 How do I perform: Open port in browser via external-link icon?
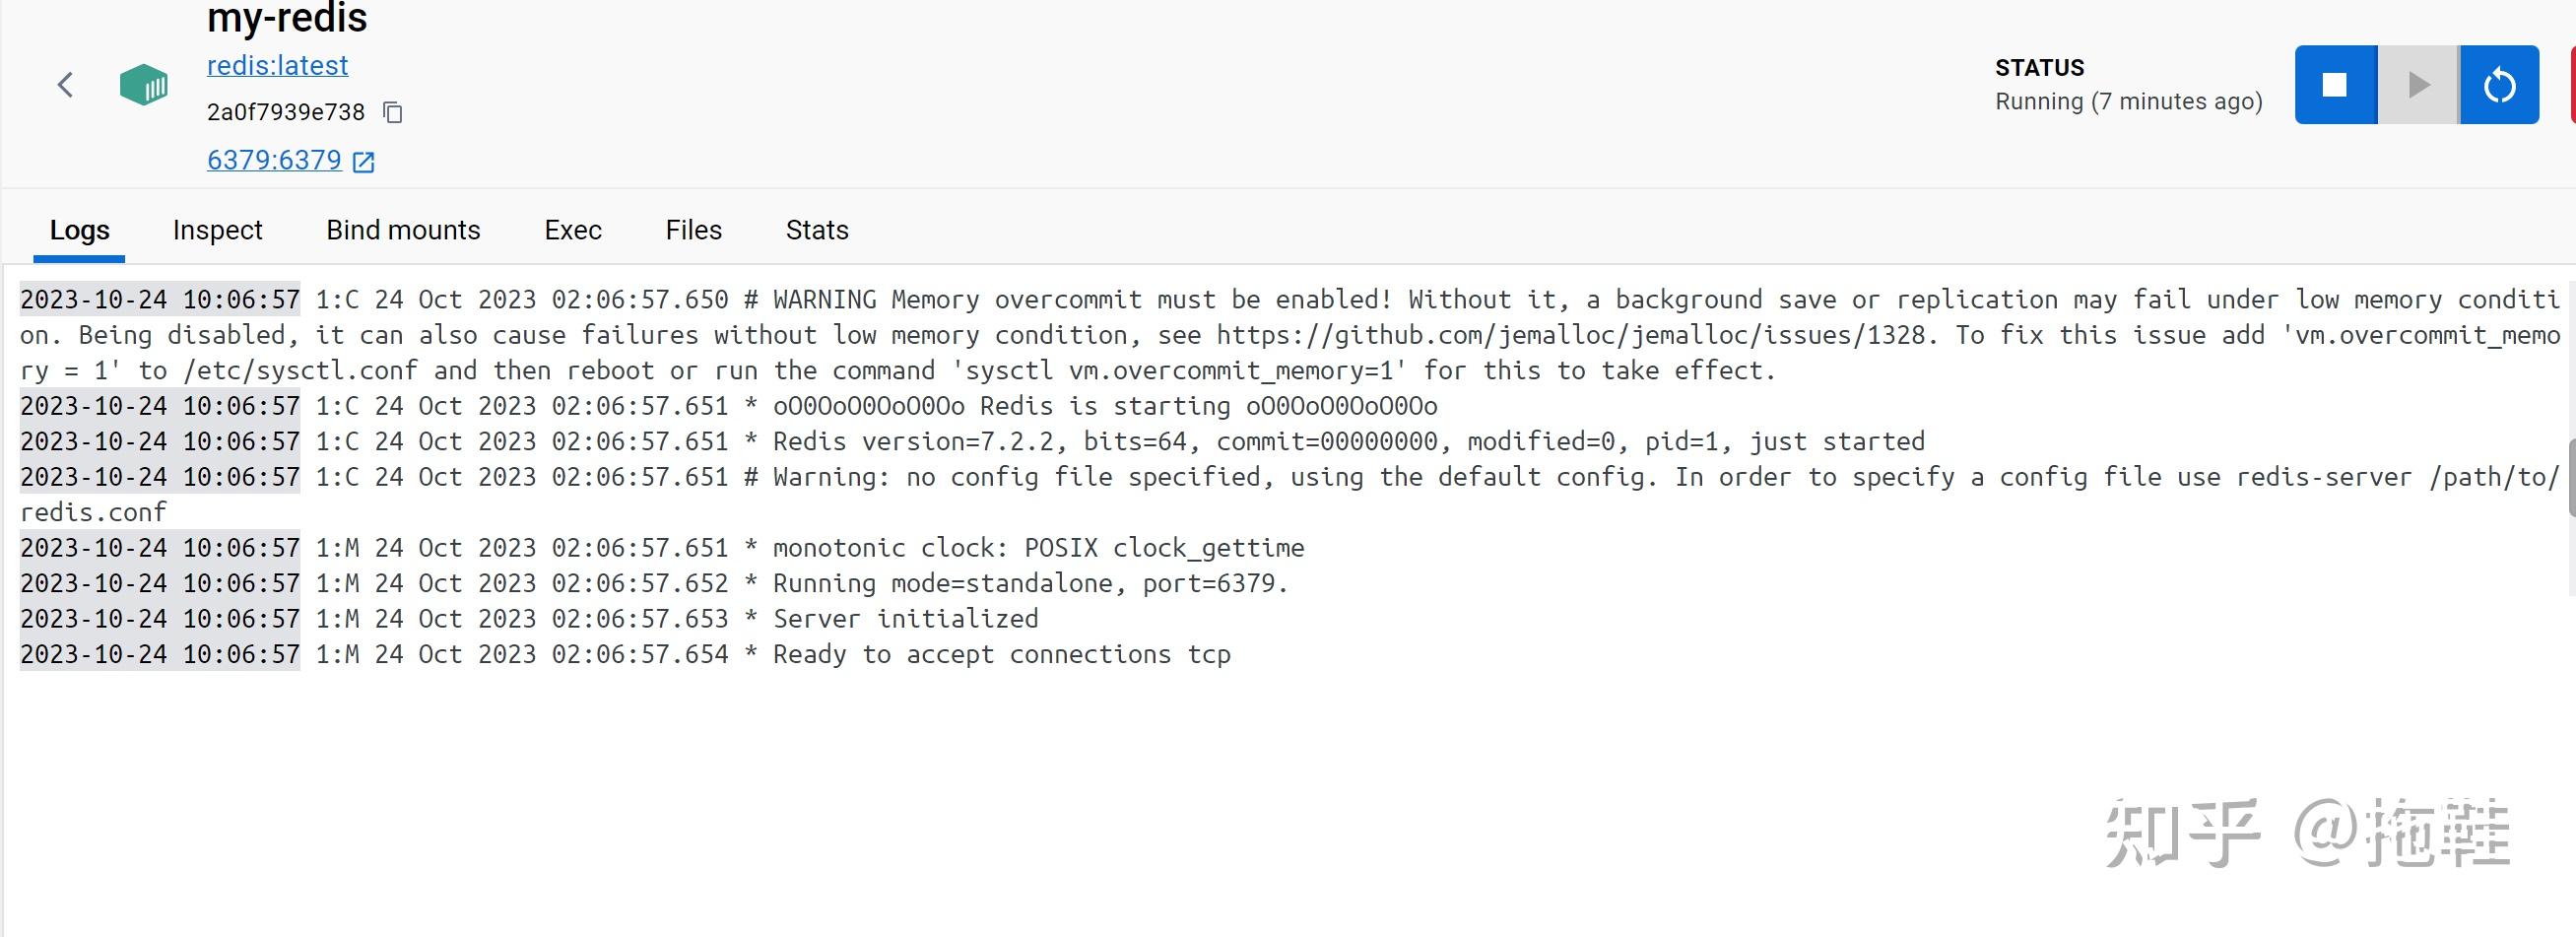click(x=364, y=162)
